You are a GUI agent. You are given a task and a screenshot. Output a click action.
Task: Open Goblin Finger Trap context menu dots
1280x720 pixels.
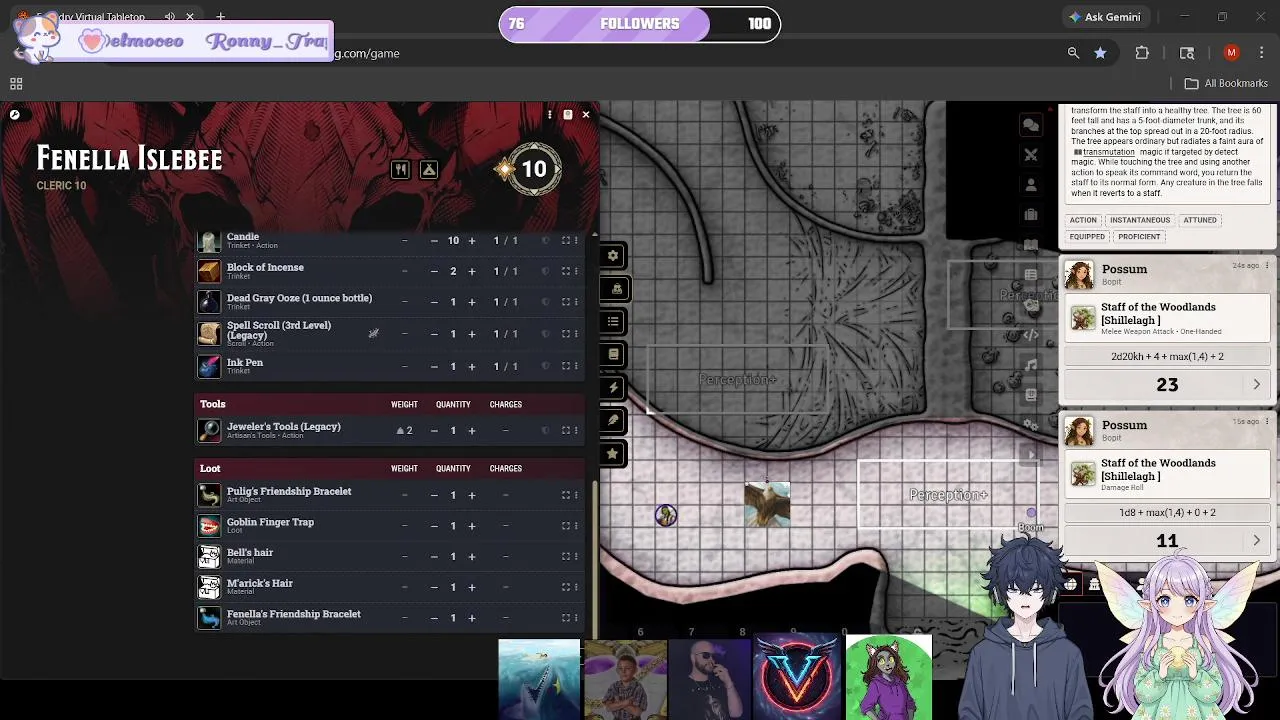click(576, 526)
